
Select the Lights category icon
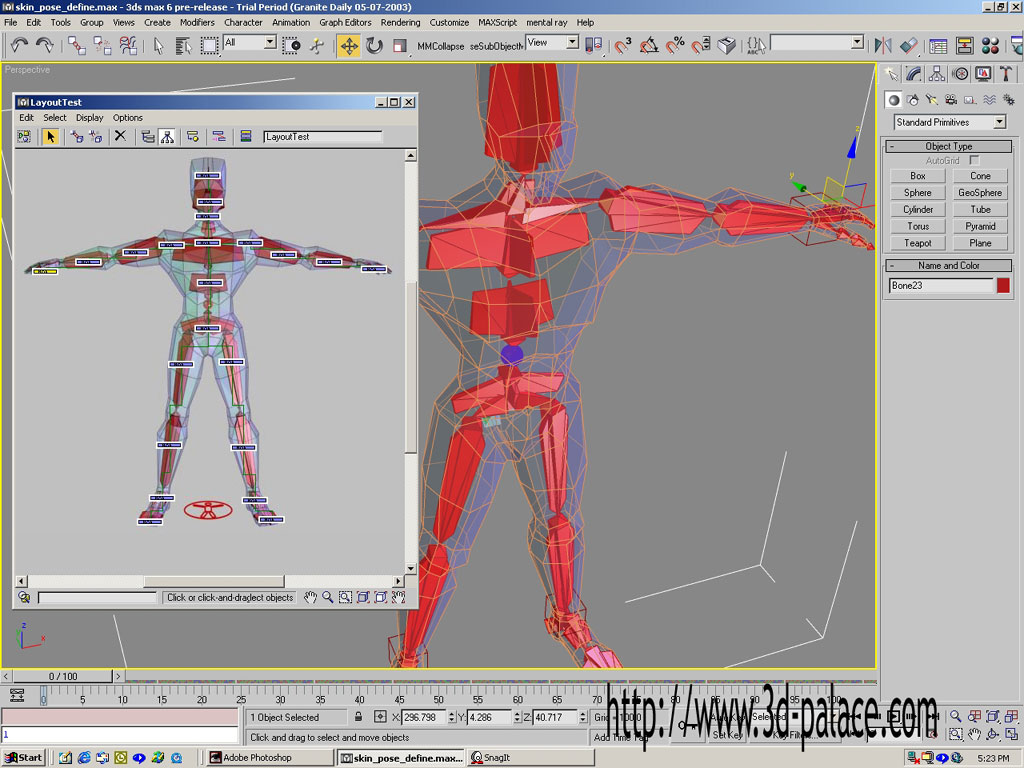tap(931, 100)
